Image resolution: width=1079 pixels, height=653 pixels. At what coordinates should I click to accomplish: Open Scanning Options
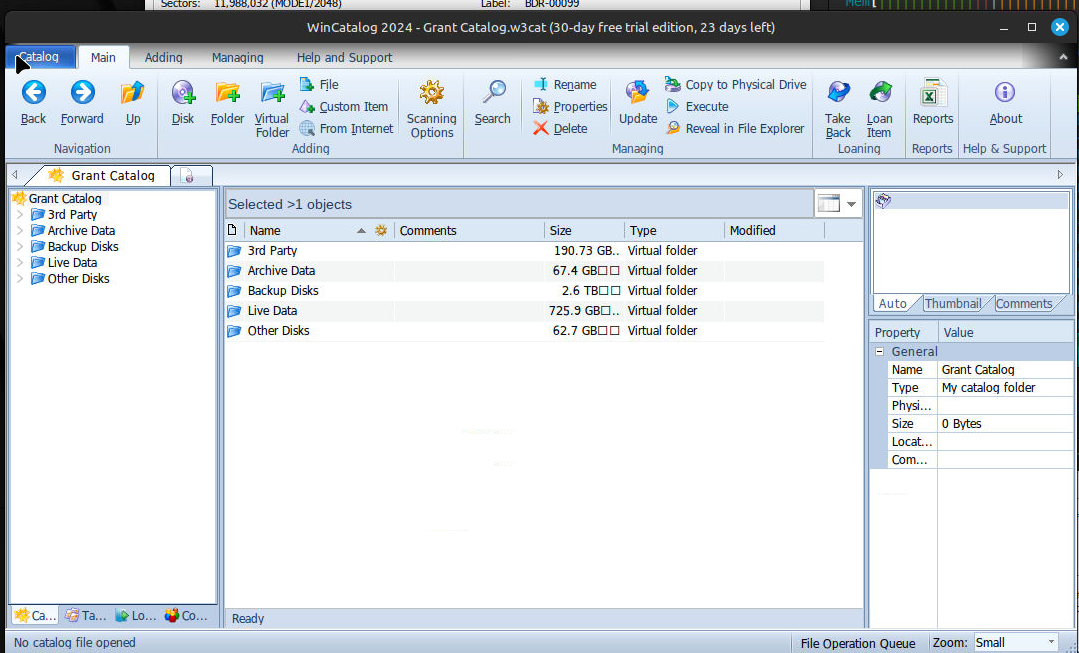431,109
